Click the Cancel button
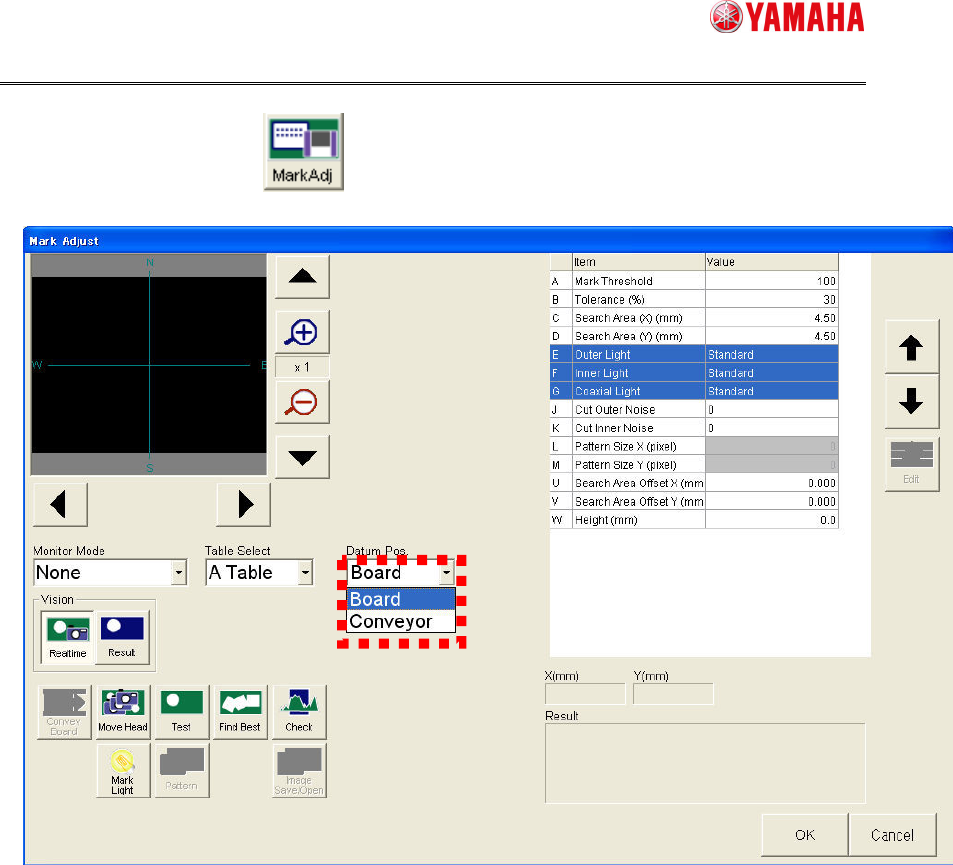 click(x=891, y=835)
